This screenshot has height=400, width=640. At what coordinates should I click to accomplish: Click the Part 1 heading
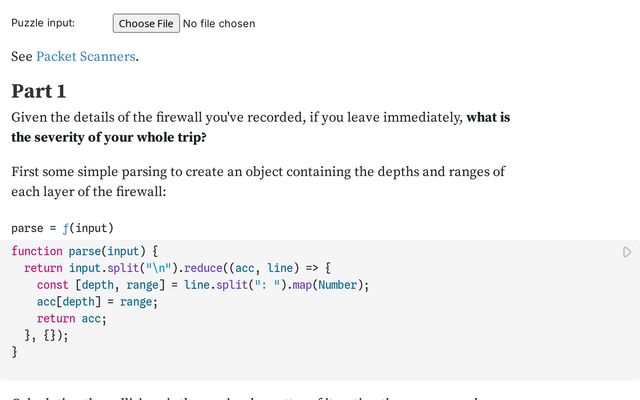tap(39, 91)
